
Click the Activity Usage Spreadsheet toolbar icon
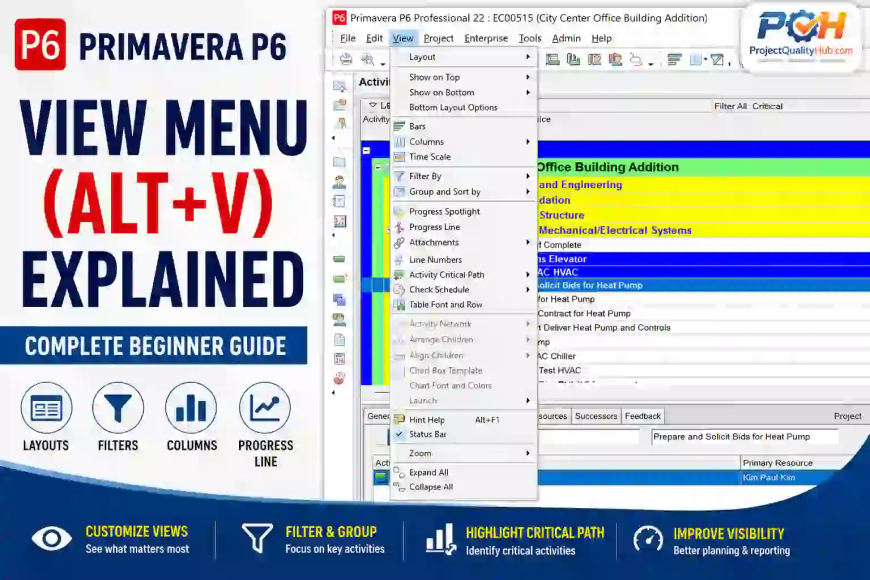tap(594, 59)
